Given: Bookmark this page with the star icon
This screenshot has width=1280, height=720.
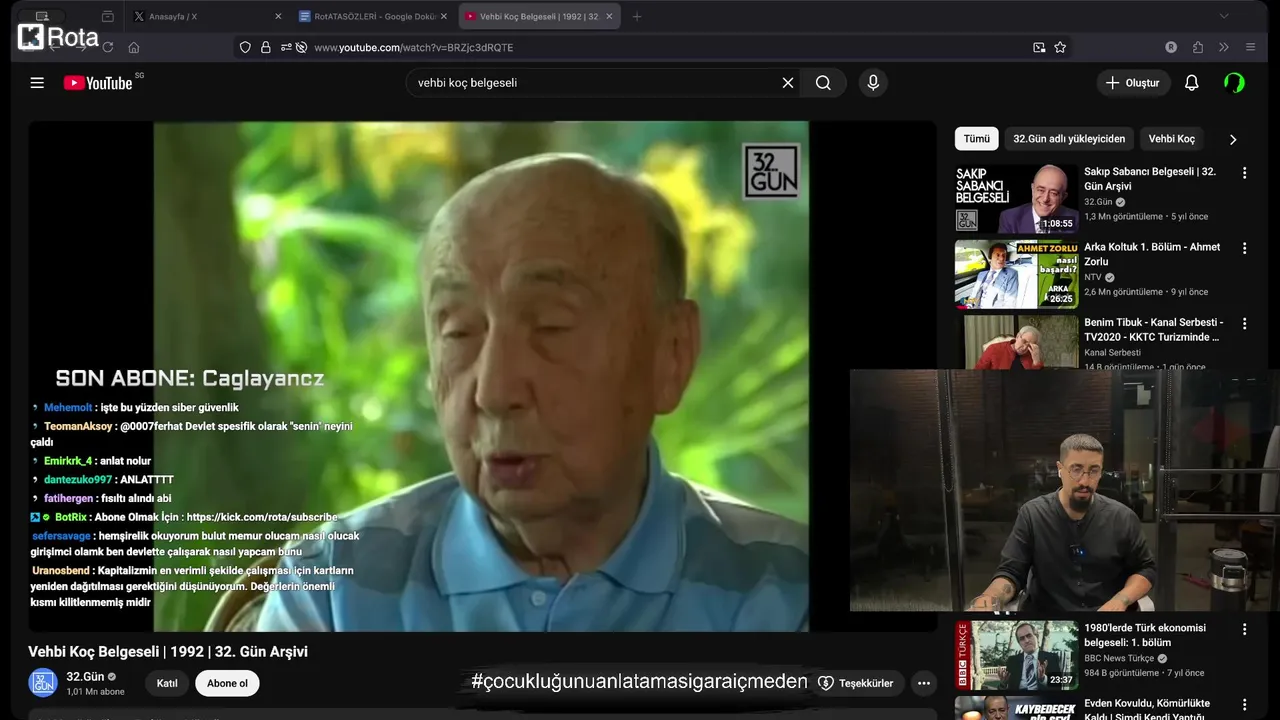Looking at the screenshot, I should coord(1060,47).
